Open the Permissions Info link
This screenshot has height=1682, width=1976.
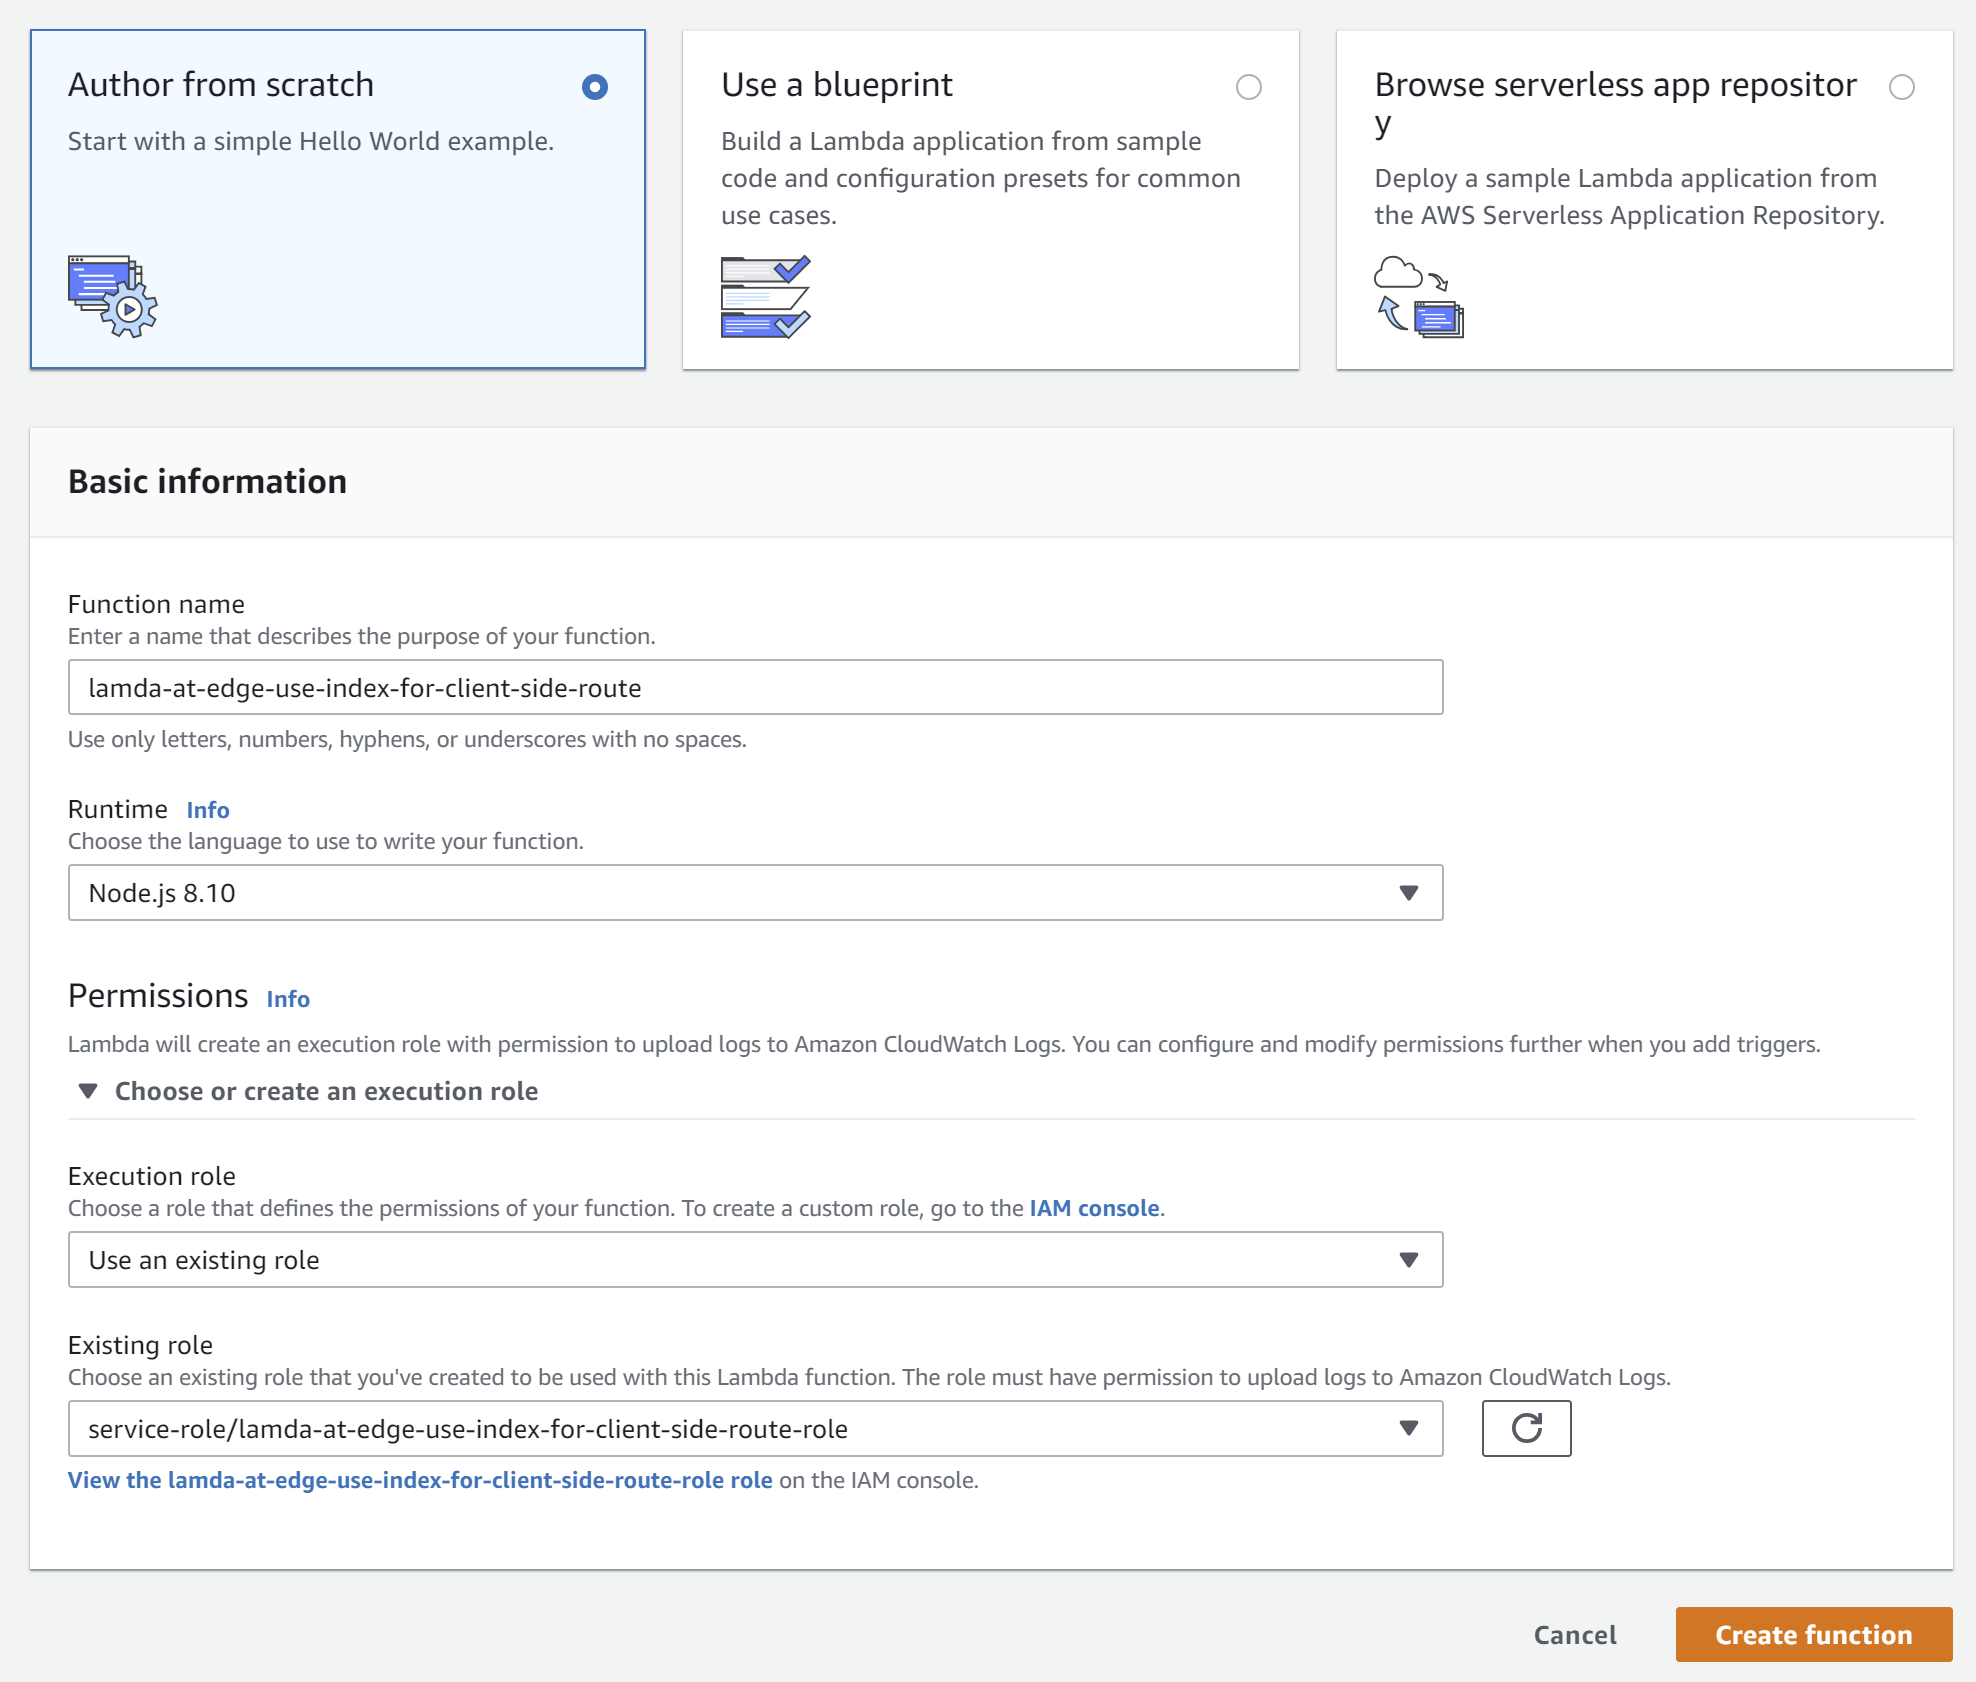(x=288, y=999)
